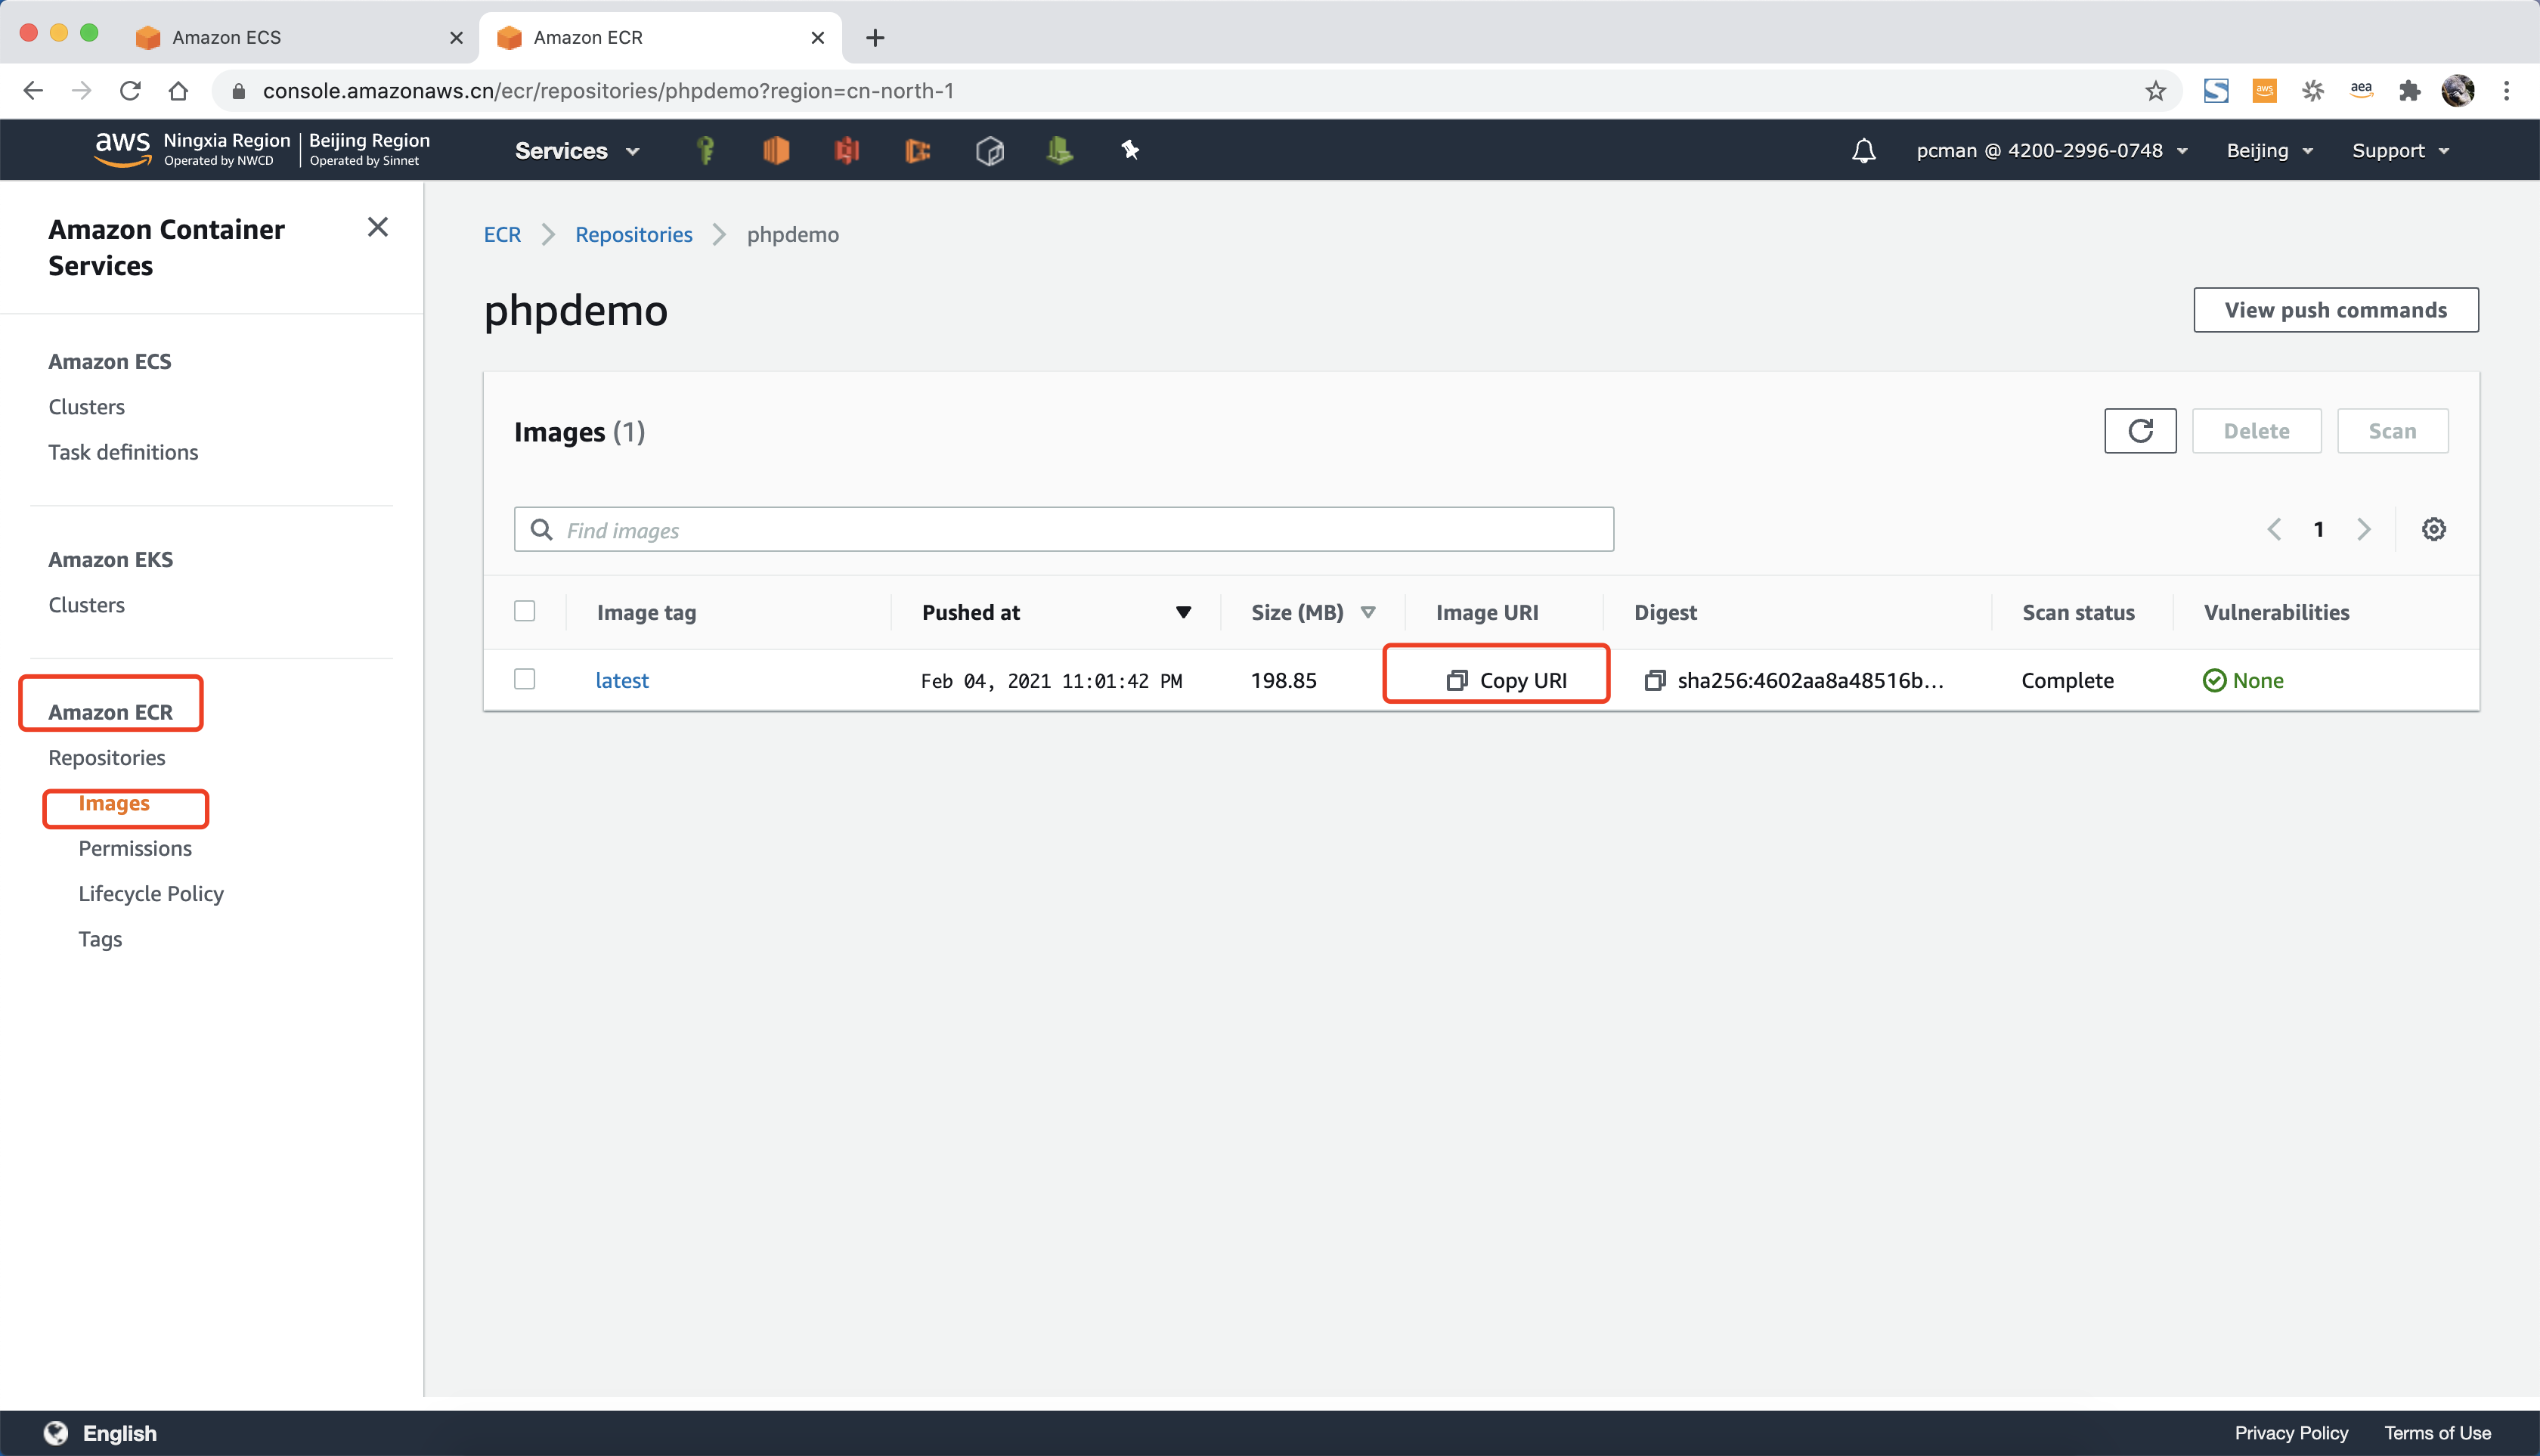
Task: Open Repositories in the sidebar
Action: click(x=107, y=758)
